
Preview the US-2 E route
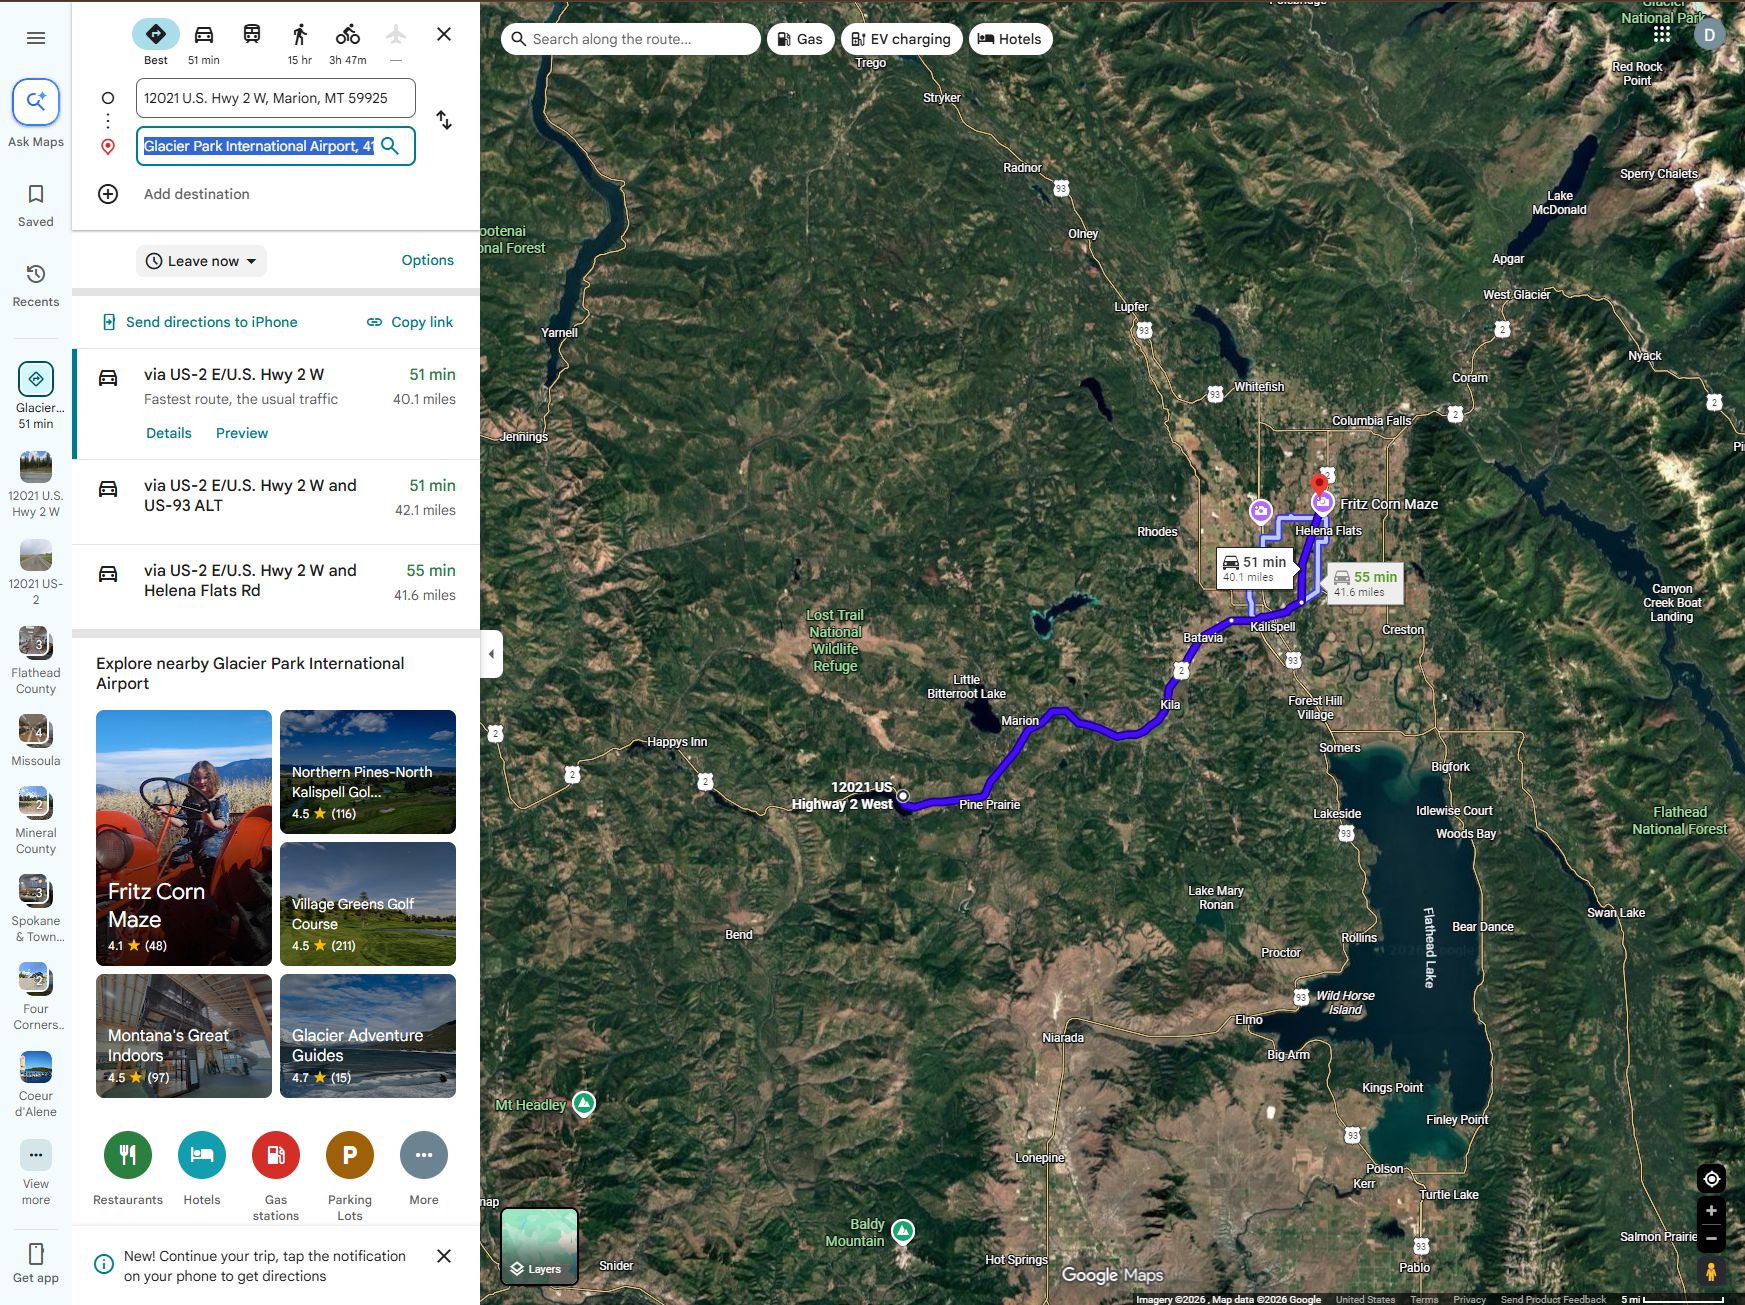coord(242,433)
